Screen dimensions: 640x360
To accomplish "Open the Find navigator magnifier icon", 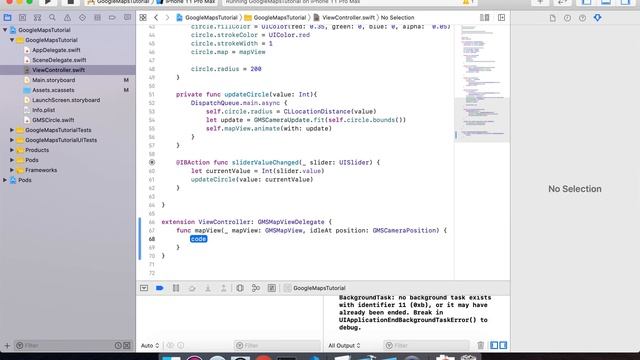I will 52,18.
